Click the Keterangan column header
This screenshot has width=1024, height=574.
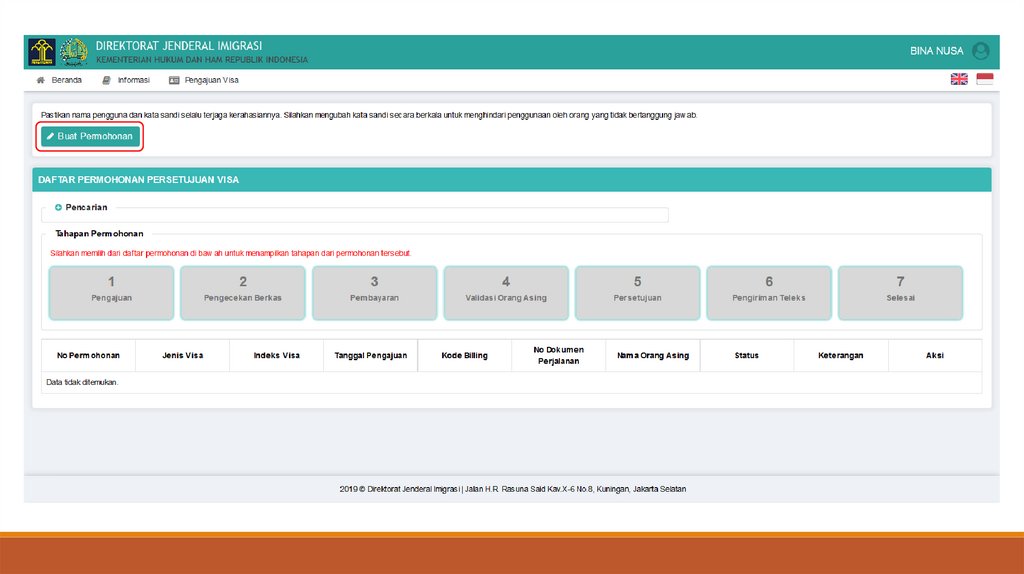point(840,355)
